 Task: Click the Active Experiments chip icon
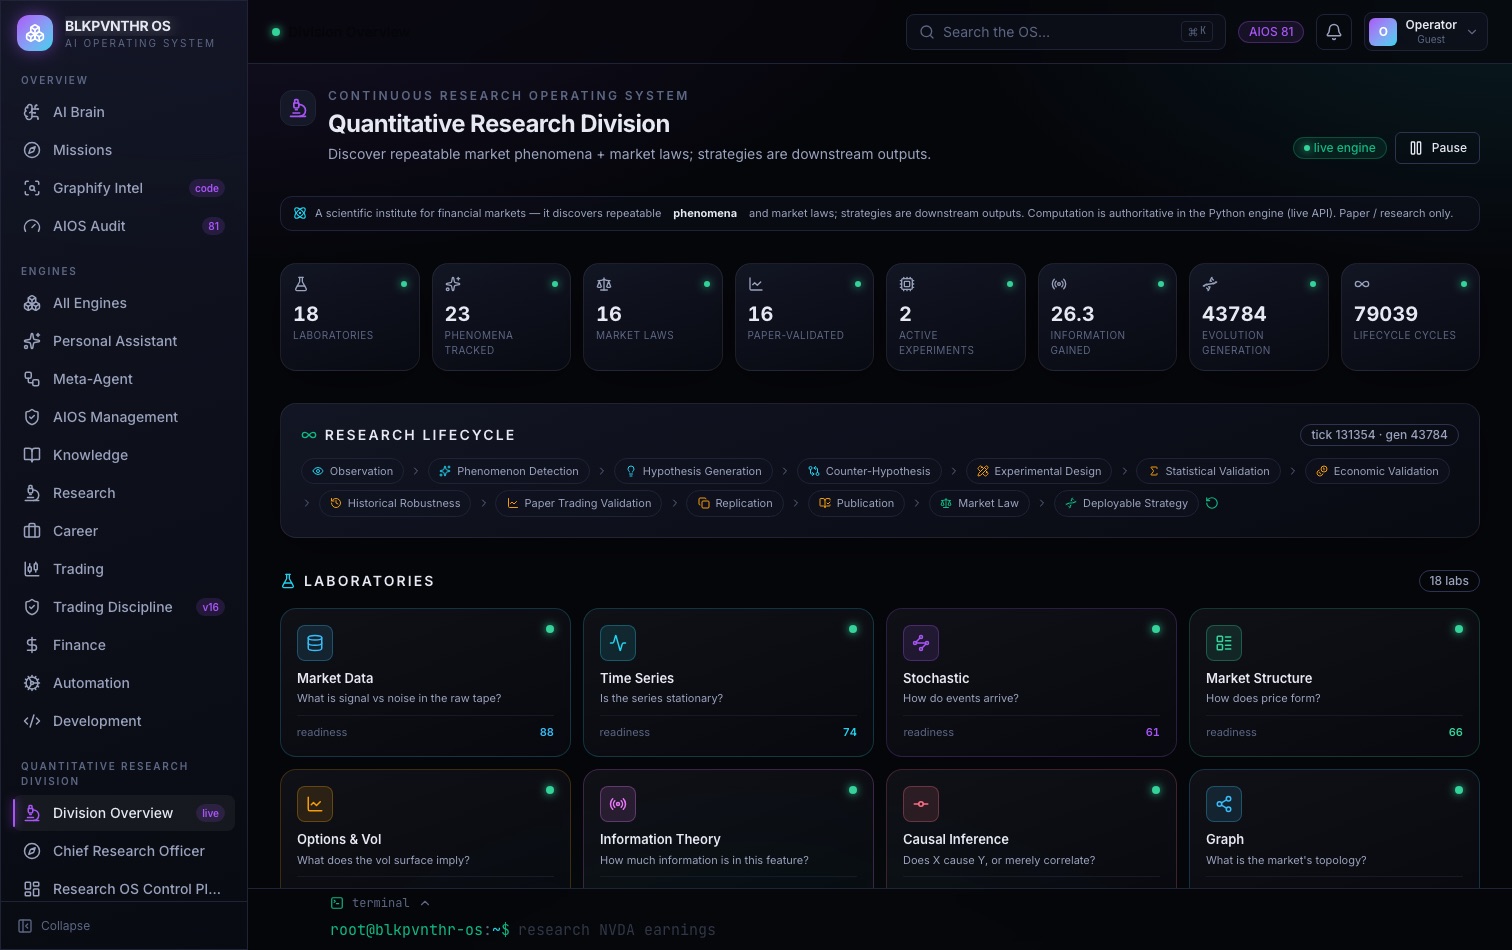(x=907, y=284)
